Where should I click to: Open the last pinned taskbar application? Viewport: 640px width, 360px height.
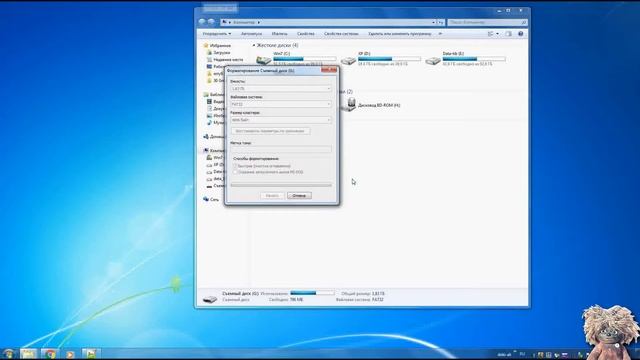pyautogui.click(x=91, y=354)
